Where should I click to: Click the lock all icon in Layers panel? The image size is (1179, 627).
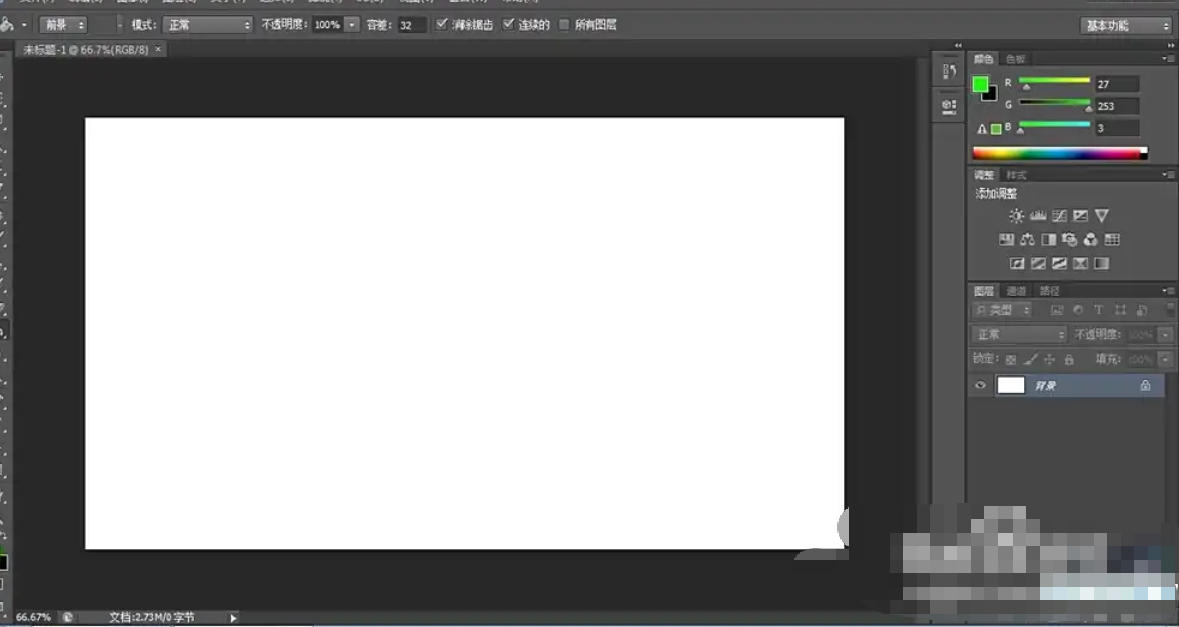point(1068,358)
